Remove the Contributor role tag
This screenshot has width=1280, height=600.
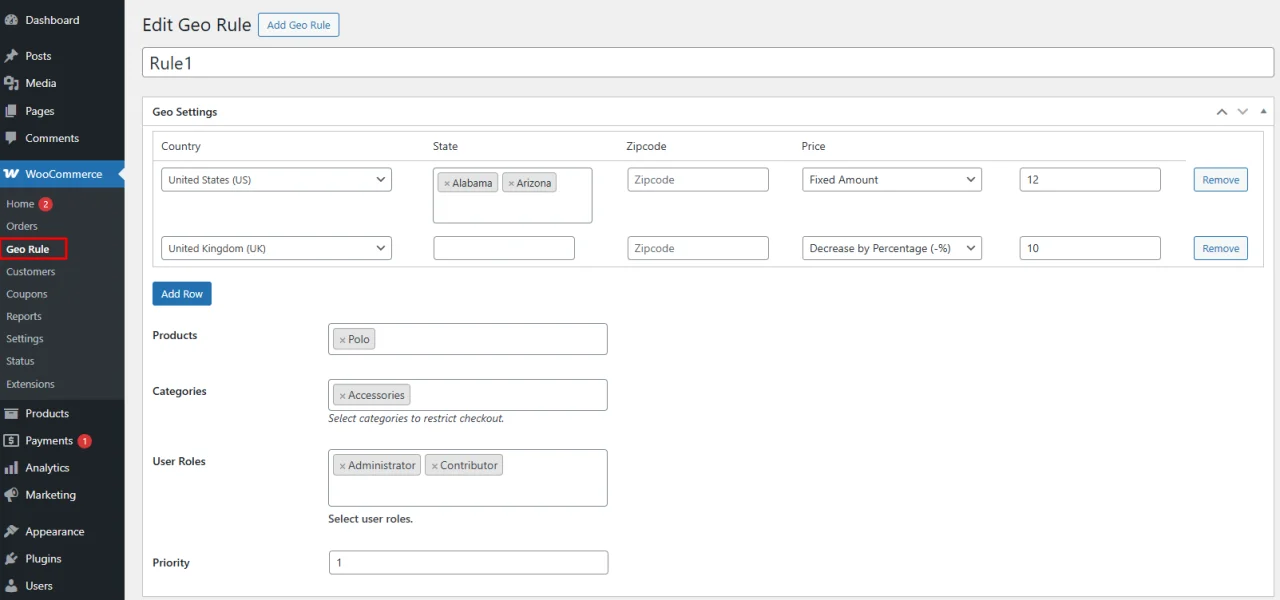434,466
